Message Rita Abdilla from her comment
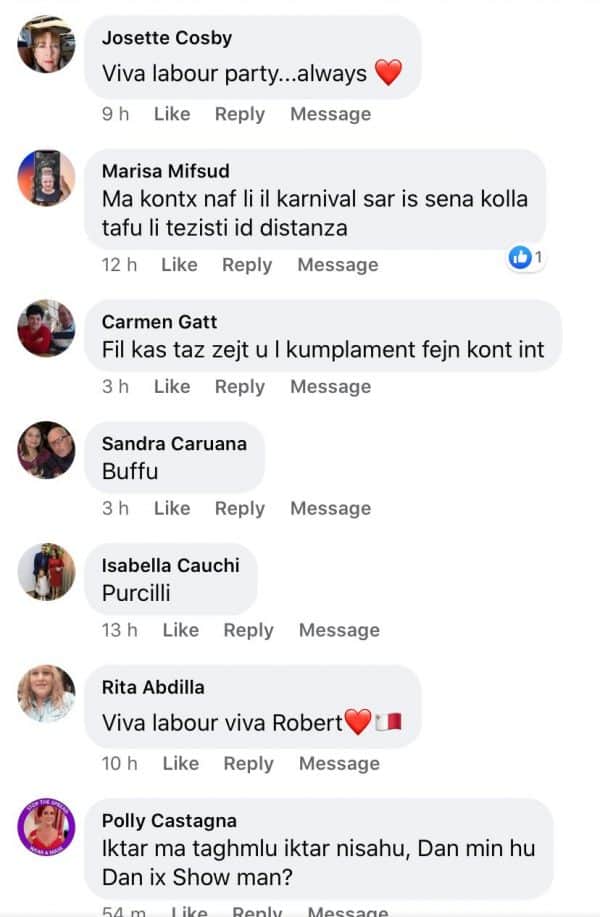Screen dimensions: 600x917 pyautogui.click(x=339, y=763)
